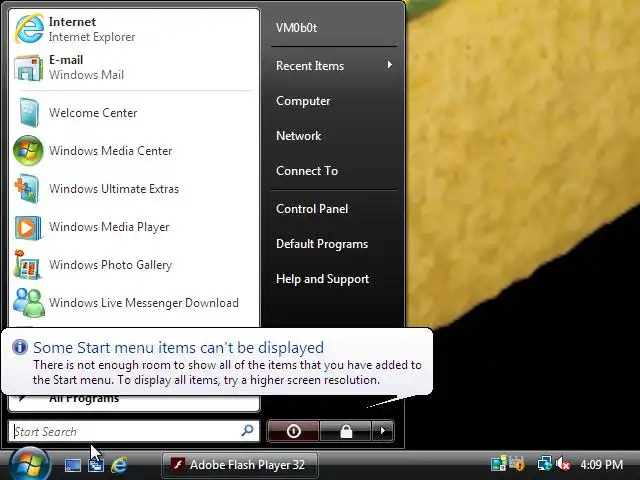Switch to Adobe Flash Player 32 taskbar button
The height and width of the screenshot is (480, 640).
click(240, 465)
